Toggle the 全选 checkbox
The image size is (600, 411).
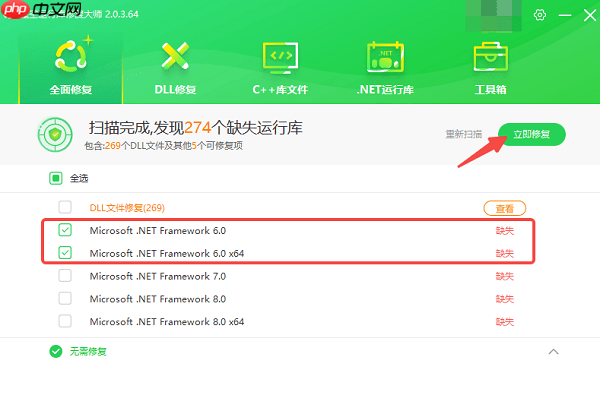point(56,178)
